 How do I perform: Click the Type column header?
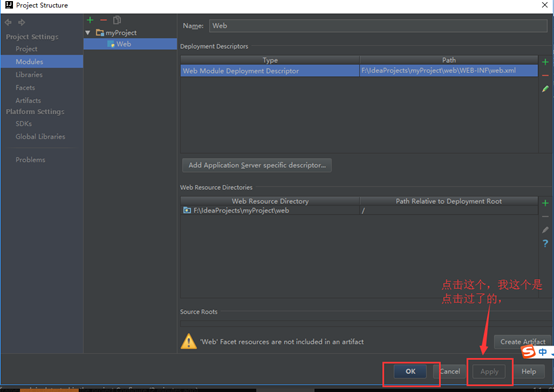coord(270,60)
